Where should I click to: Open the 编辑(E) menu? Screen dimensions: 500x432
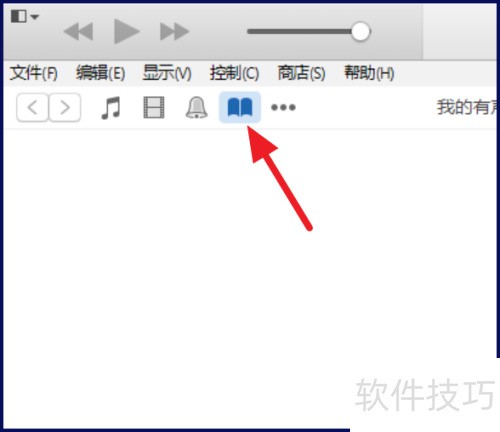coord(100,73)
